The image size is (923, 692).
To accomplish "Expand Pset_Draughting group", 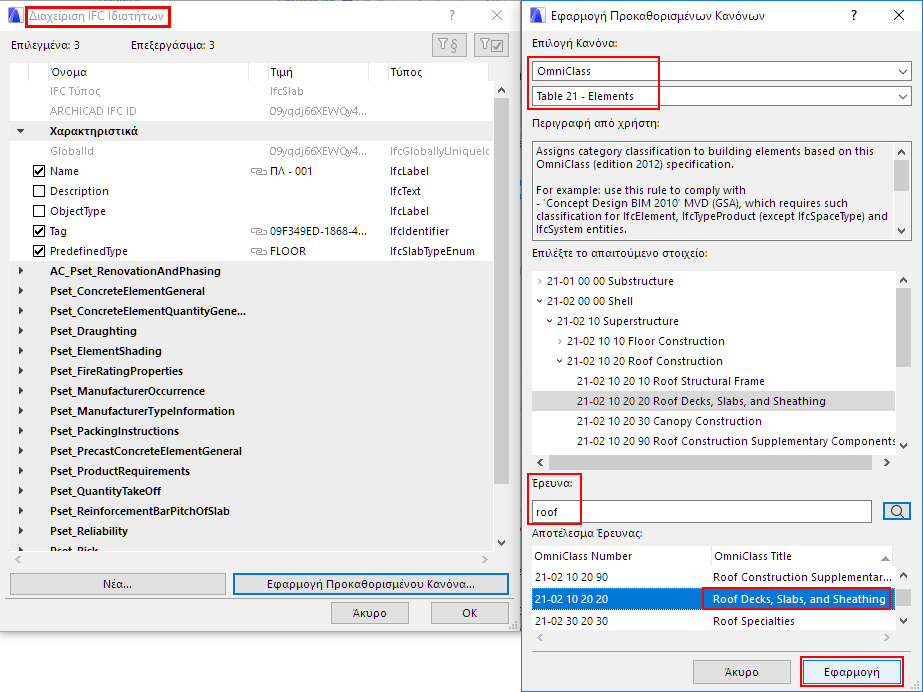I will click(x=21, y=331).
